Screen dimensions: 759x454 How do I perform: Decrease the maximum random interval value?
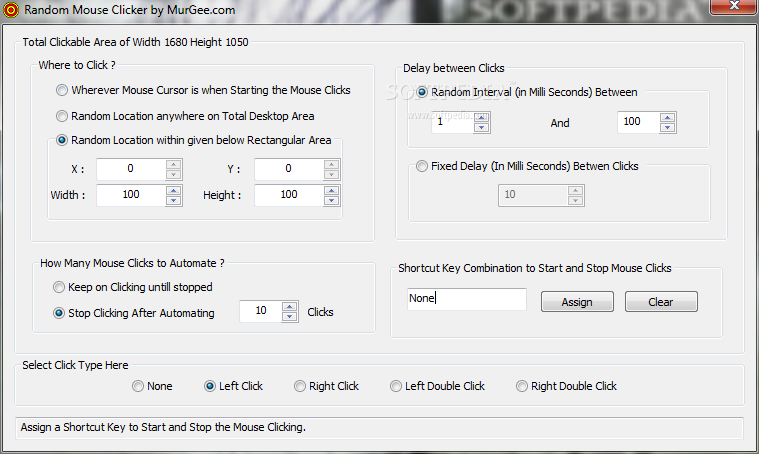pos(668,127)
